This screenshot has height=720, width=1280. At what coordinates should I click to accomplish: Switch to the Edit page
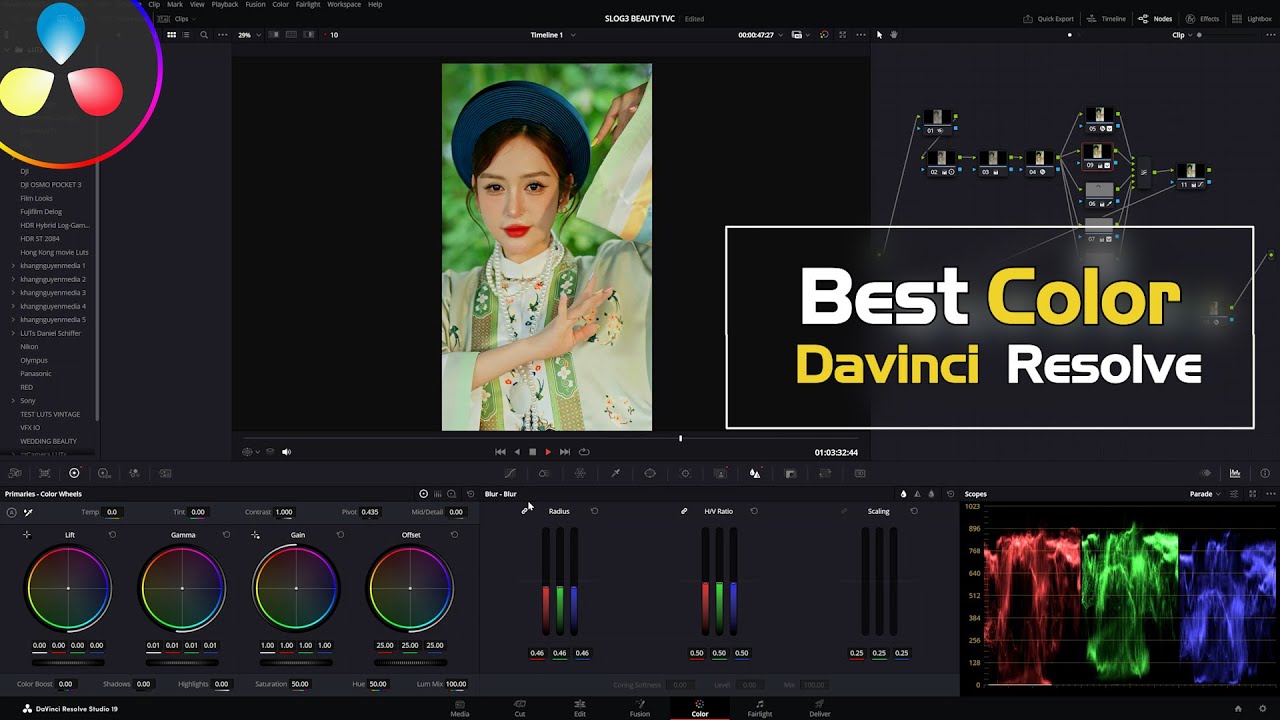580,708
